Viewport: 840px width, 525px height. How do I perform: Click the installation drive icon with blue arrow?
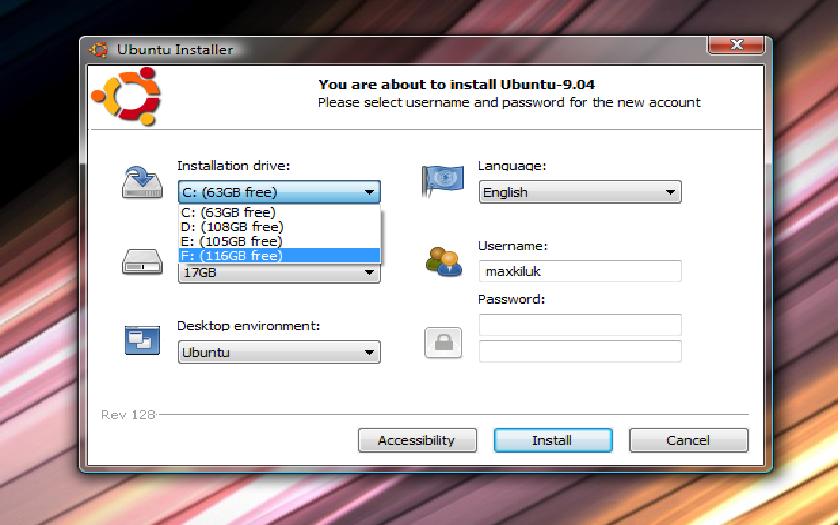pos(142,183)
